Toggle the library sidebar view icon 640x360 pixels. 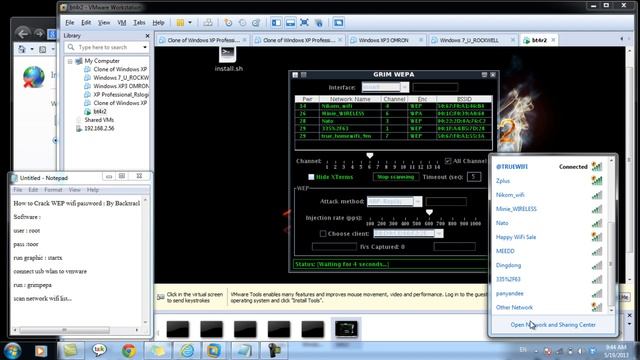276,23
